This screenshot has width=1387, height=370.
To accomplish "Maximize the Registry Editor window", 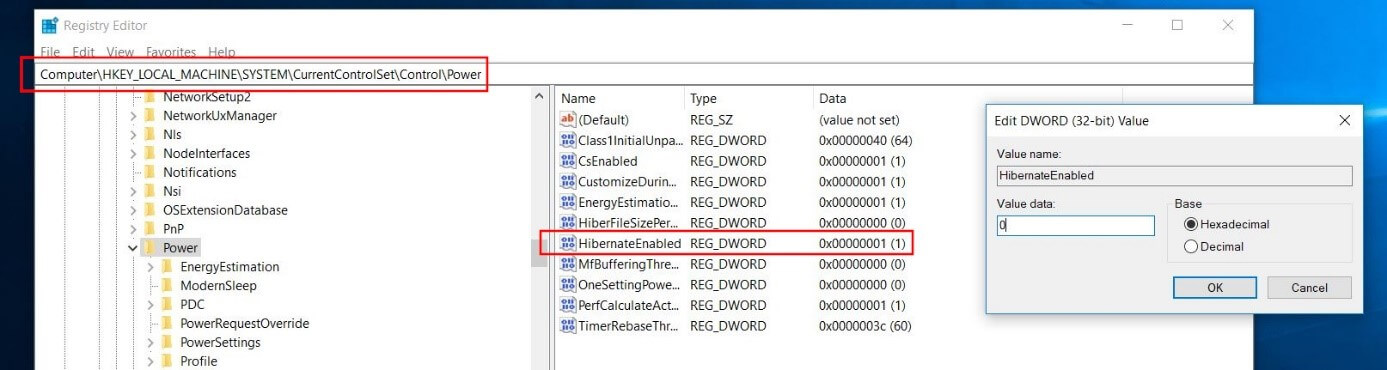I will (x=1177, y=25).
